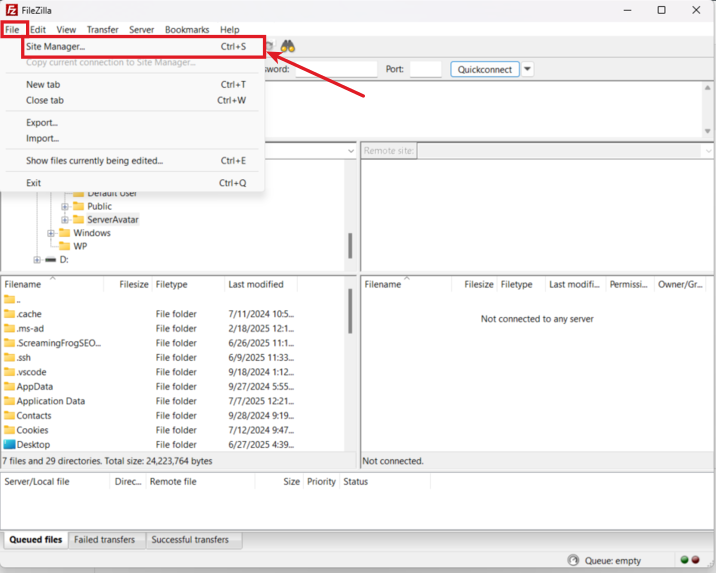Click the folder icon beside Contacts
The height and width of the screenshot is (573, 716).
[x=9, y=415]
